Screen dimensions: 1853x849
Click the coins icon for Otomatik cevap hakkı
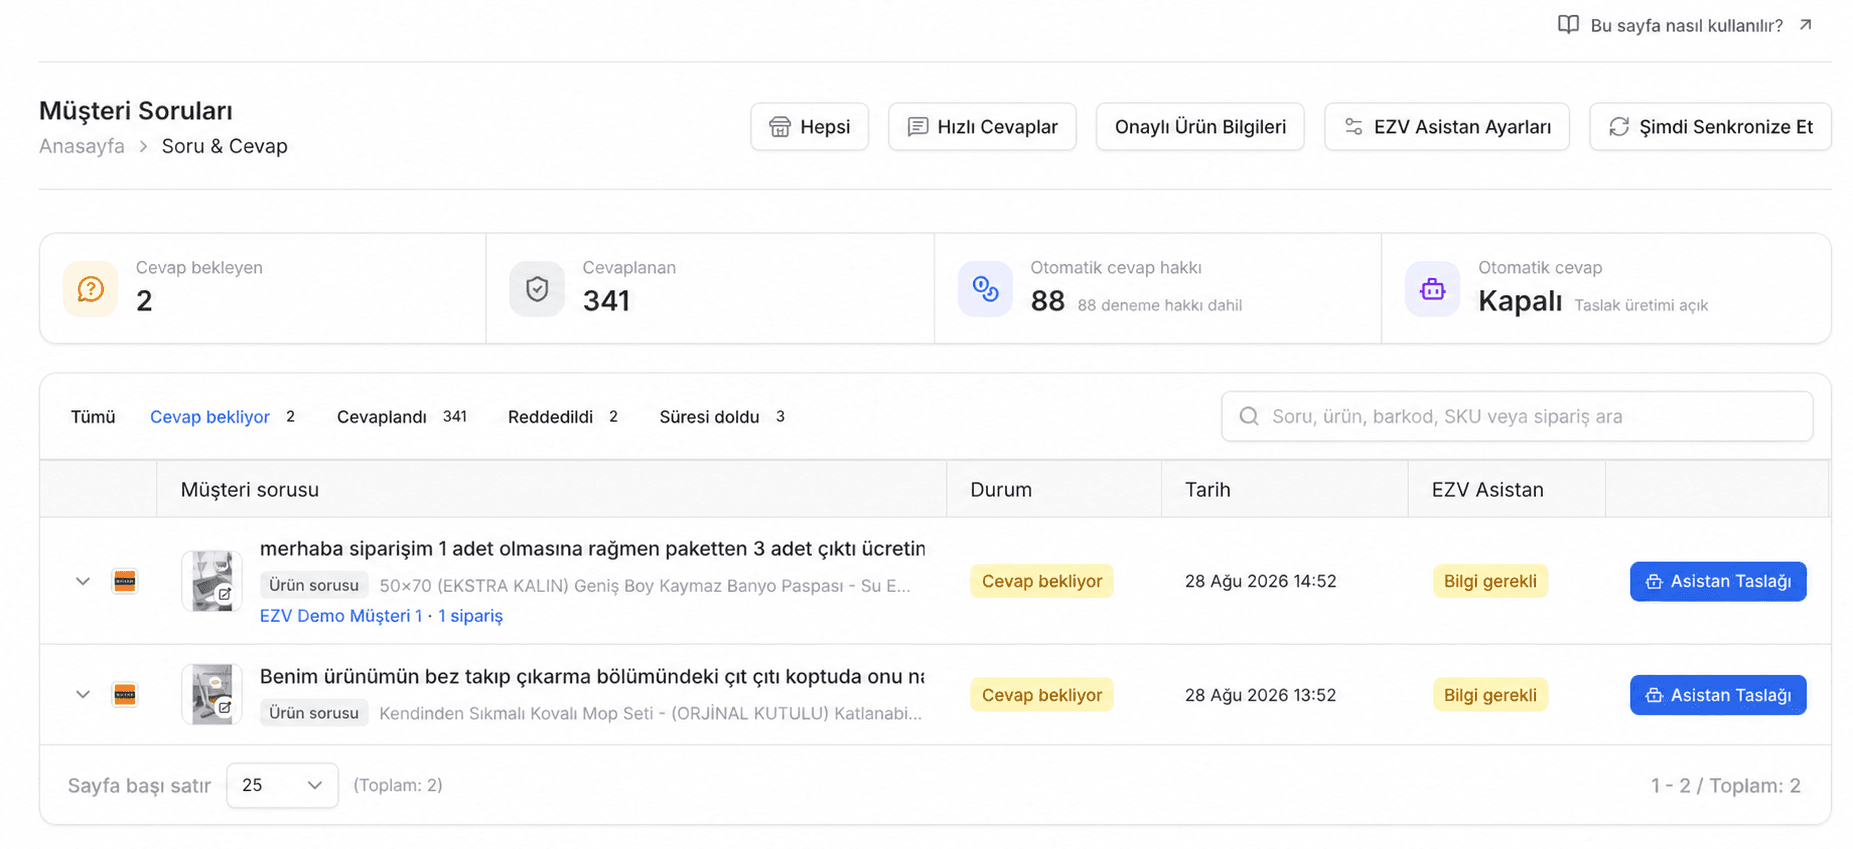click(985, 289)
